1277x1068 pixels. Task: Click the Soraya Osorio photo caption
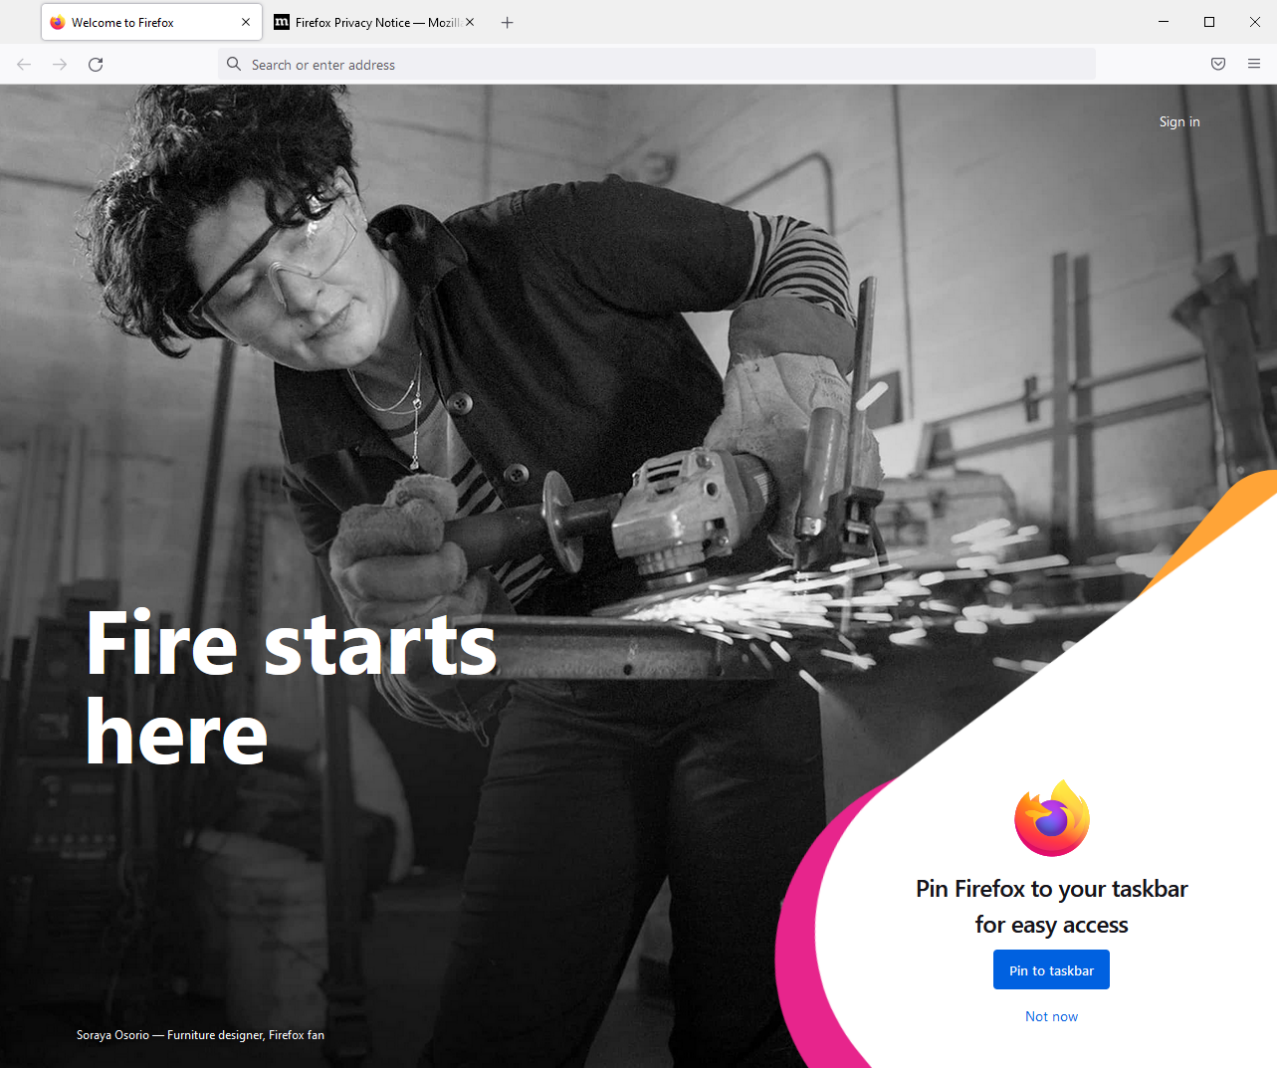(200, 1035)
